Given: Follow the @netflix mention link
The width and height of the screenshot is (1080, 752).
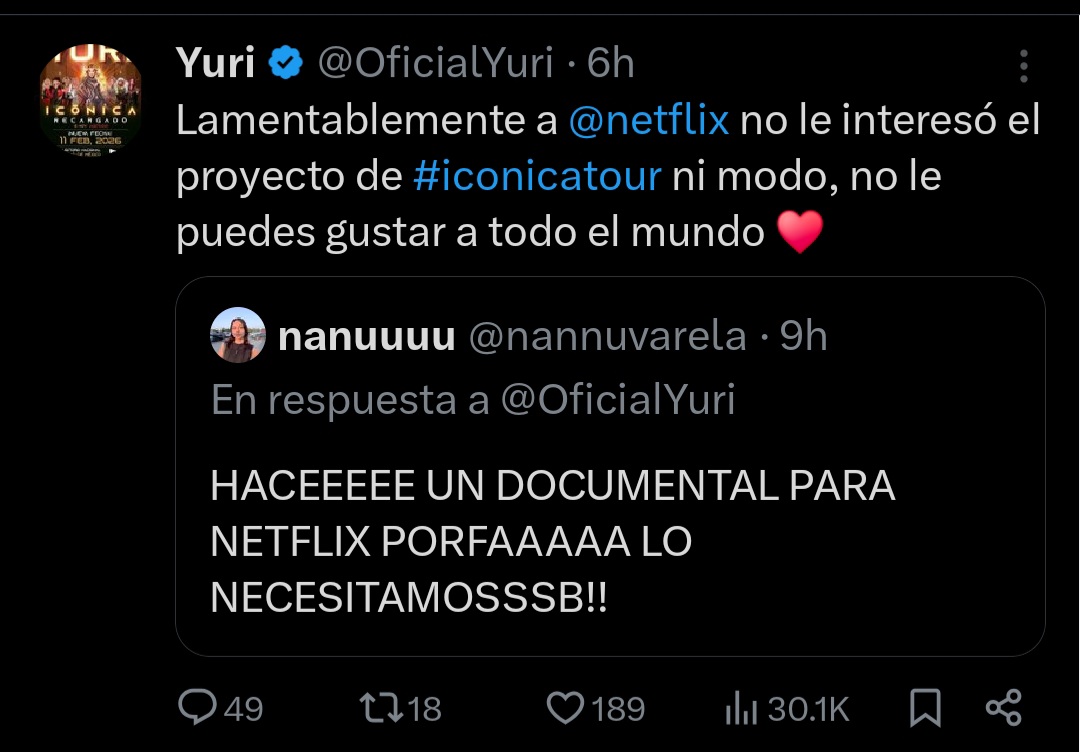Looking at the screenshot, I should tap(648, 121).
